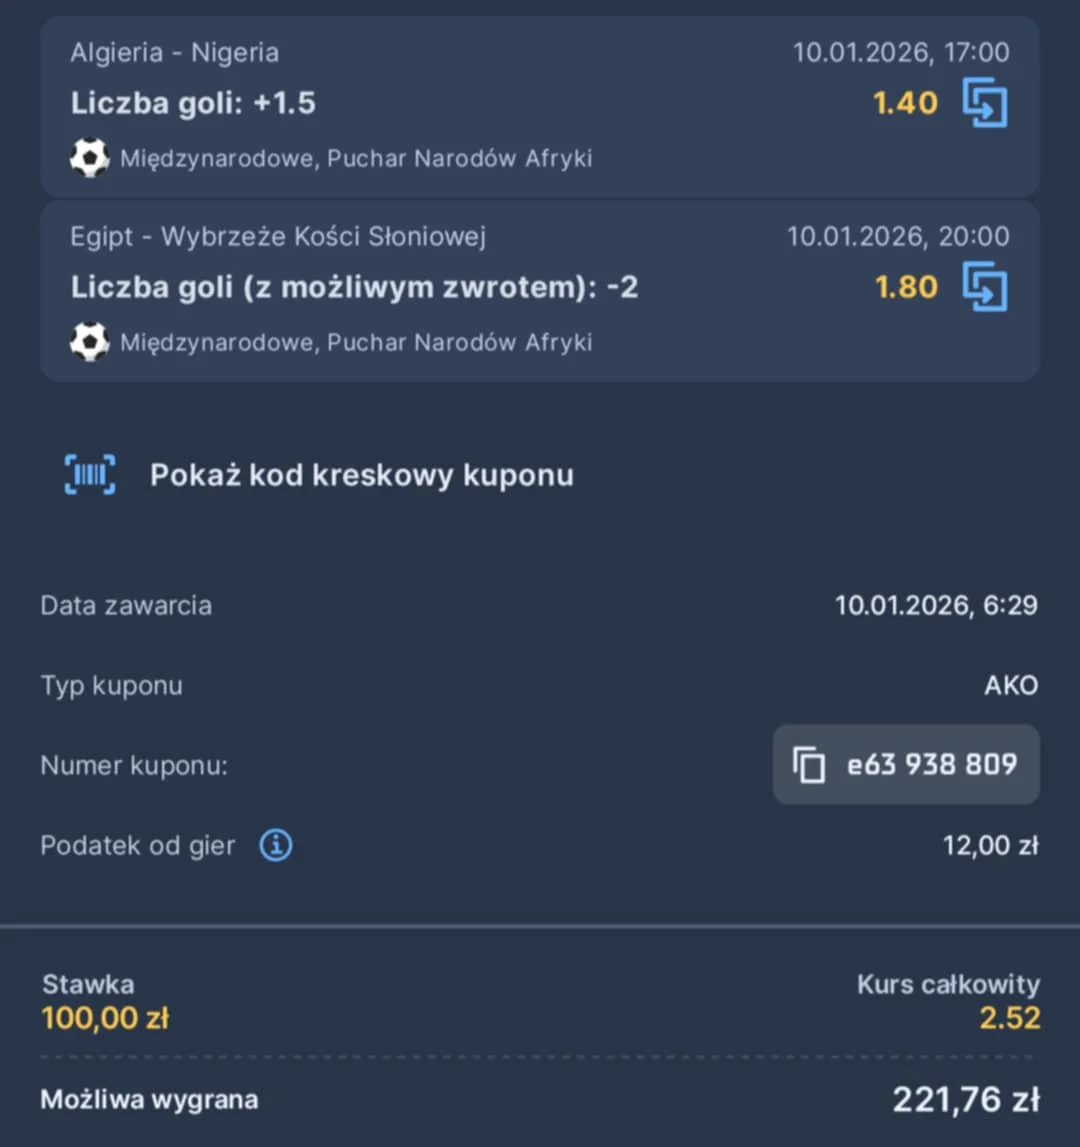Viewport: 1080px width, 1147px height.
Task: Click the football icon under Egipt match
Action: point(89,342)
